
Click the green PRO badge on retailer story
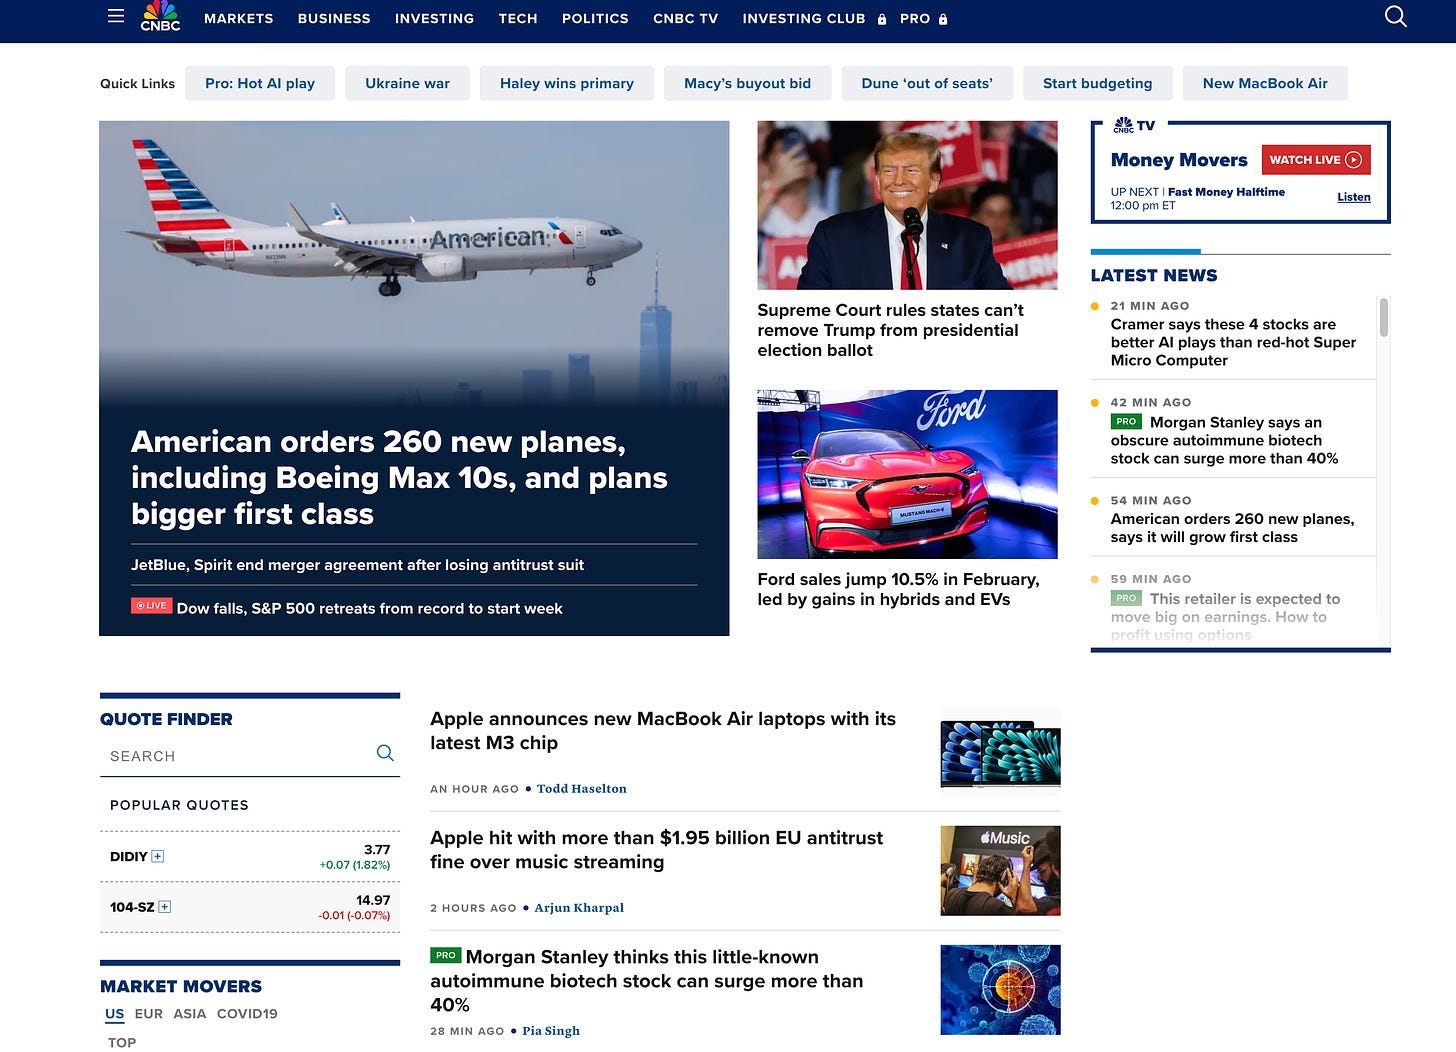pyautogui.click(x=1126, y=598)
